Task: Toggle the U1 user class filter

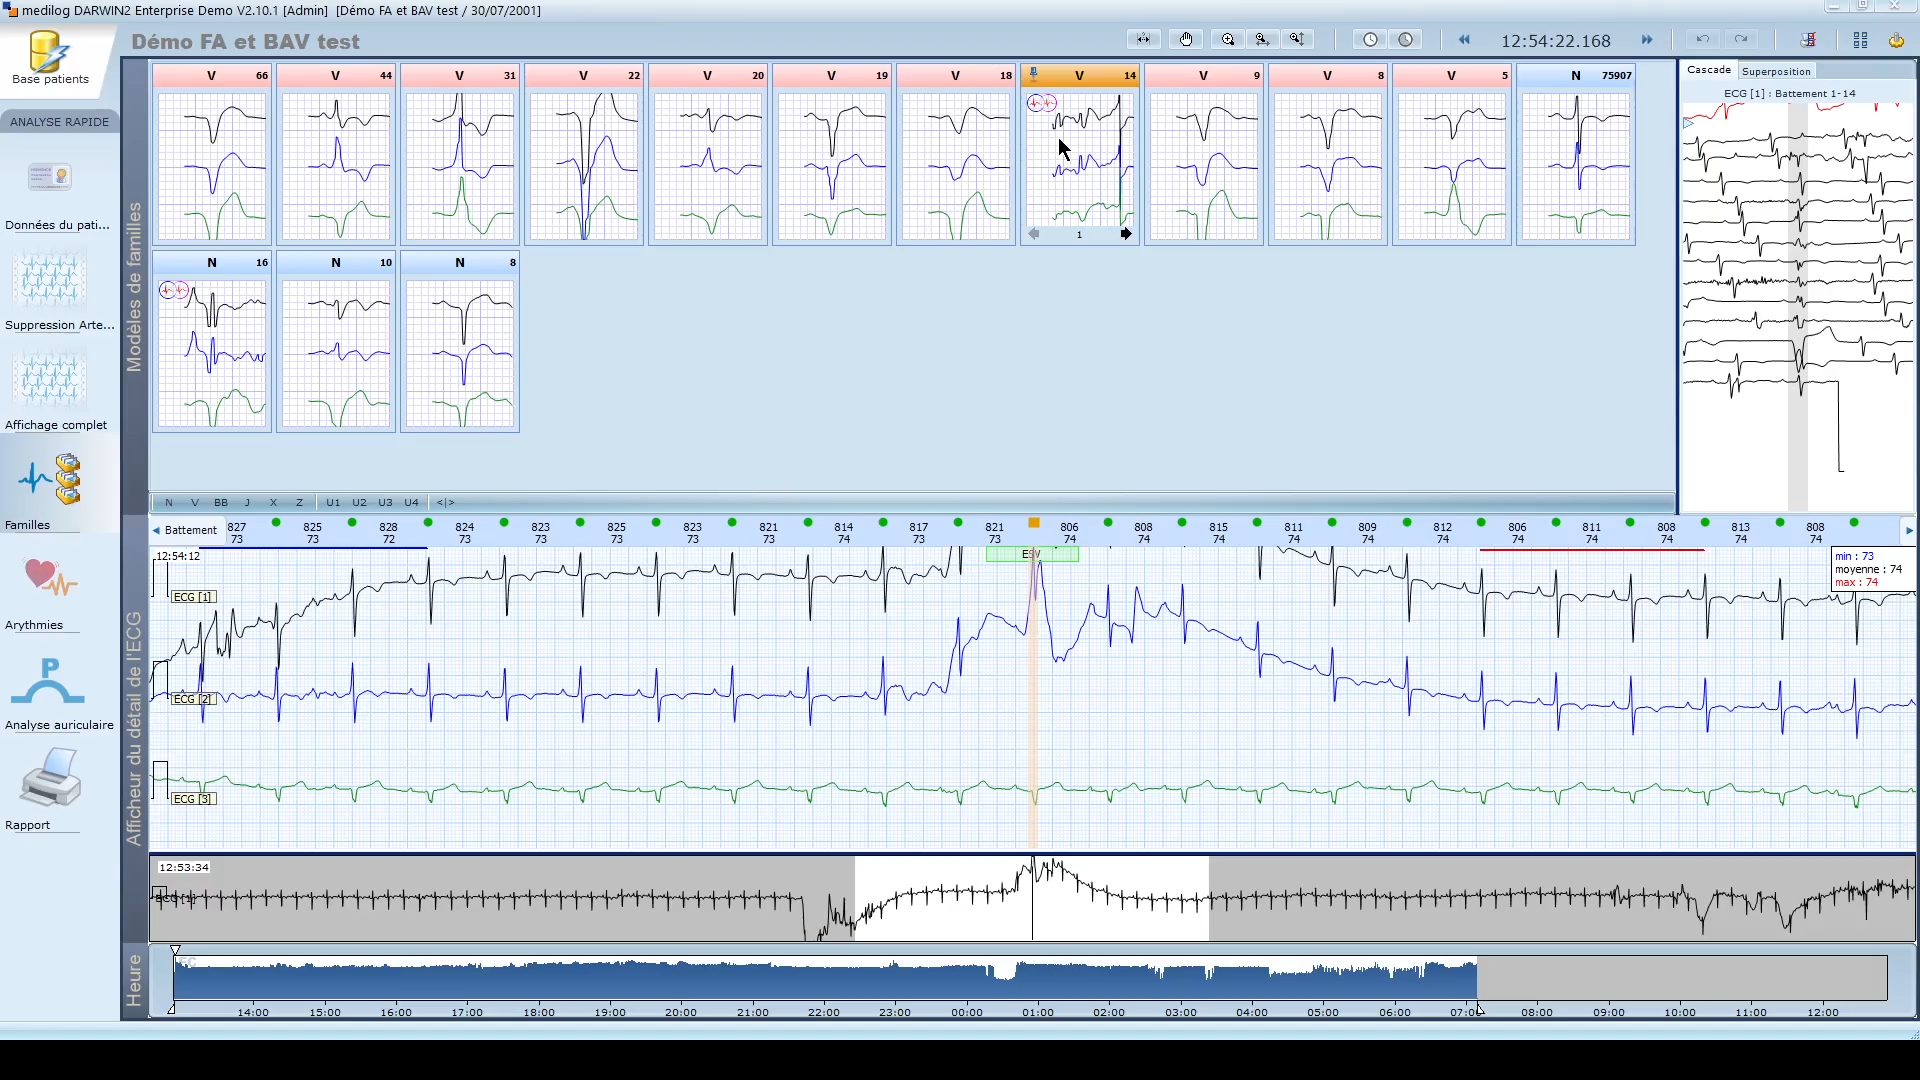Action: [x=333, y=503]
